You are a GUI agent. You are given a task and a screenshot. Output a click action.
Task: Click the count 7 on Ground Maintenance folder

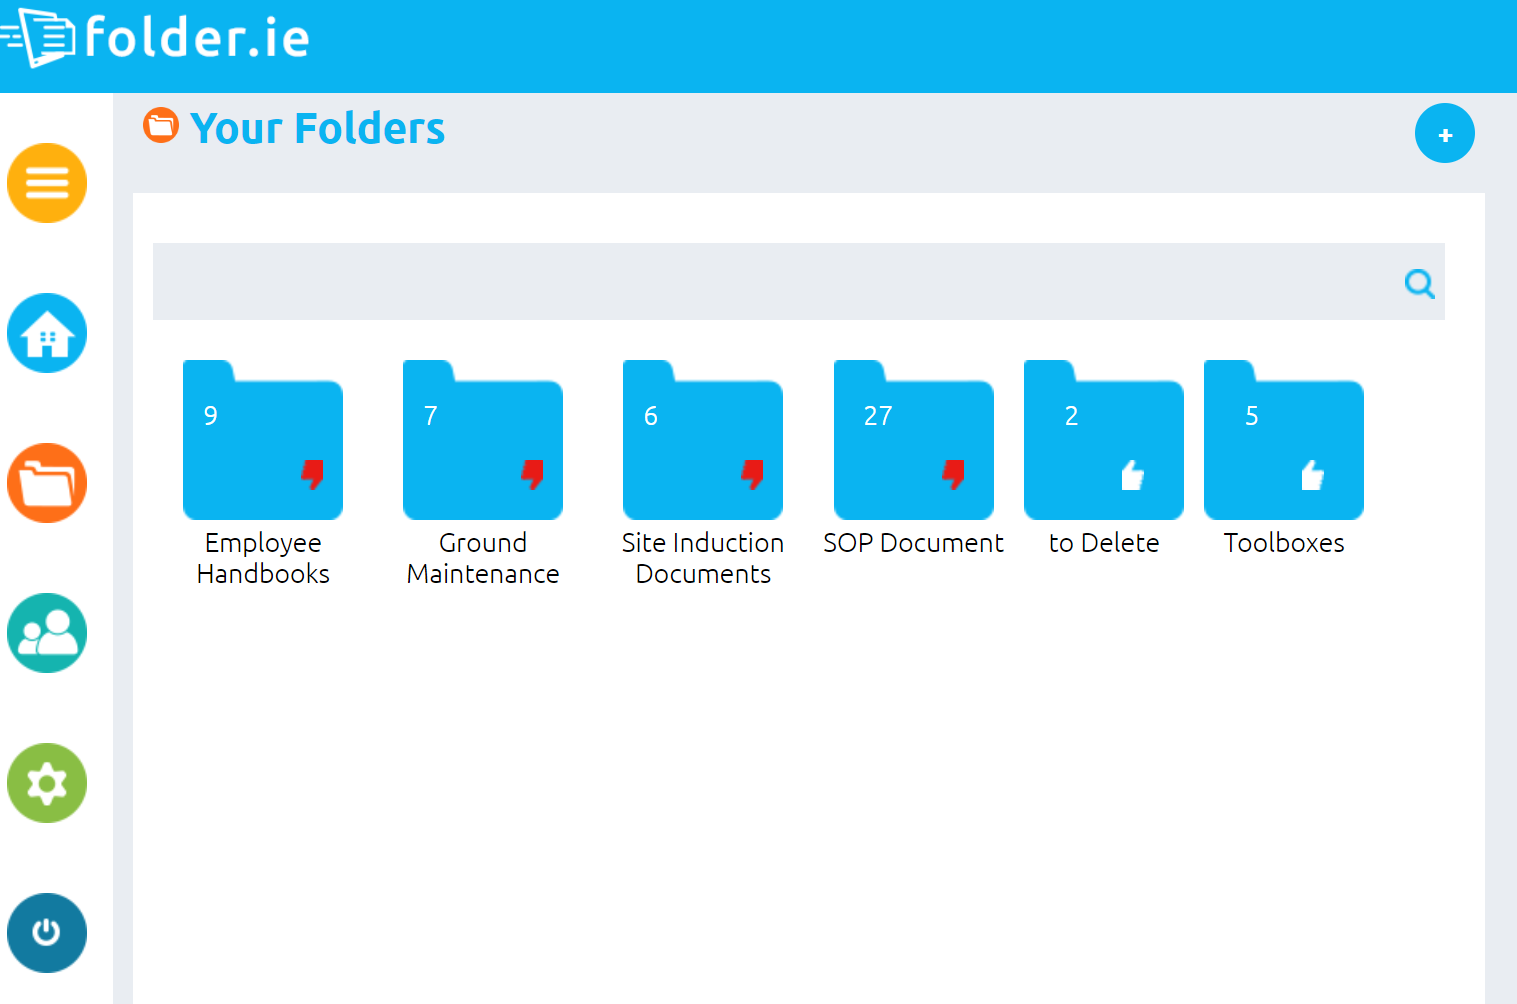[x=431, y=416]
